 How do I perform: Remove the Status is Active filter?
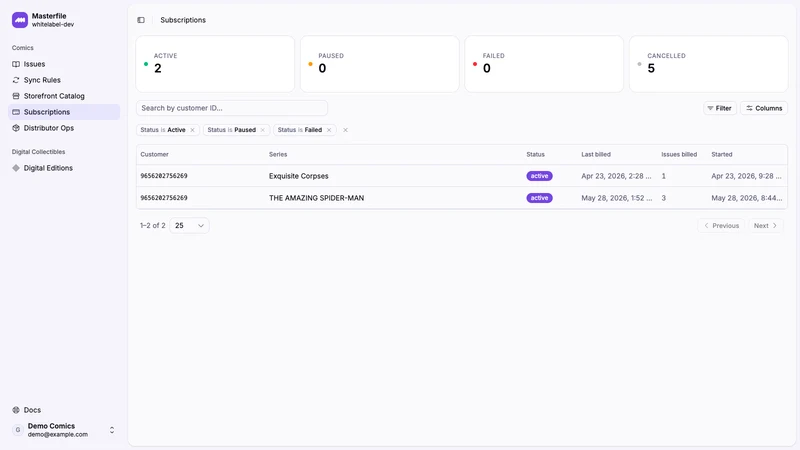point(192,130)
